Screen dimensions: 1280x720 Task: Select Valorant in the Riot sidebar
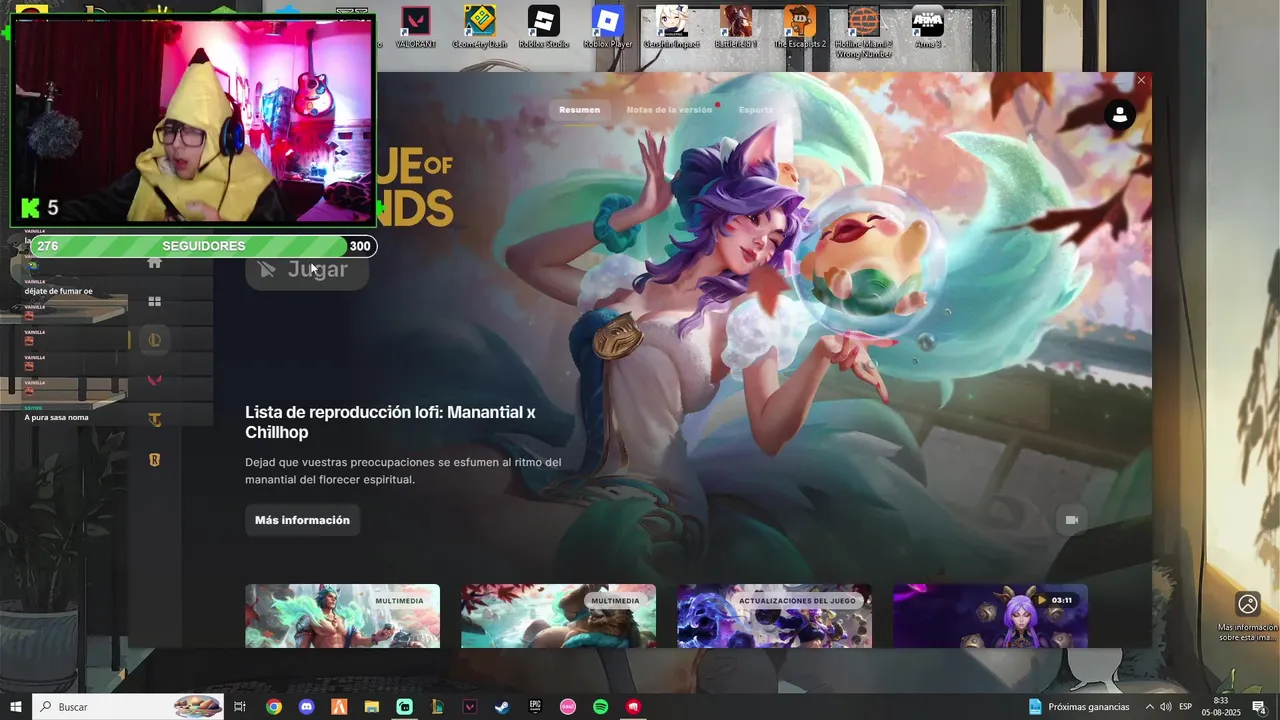(x=154, y=380)
